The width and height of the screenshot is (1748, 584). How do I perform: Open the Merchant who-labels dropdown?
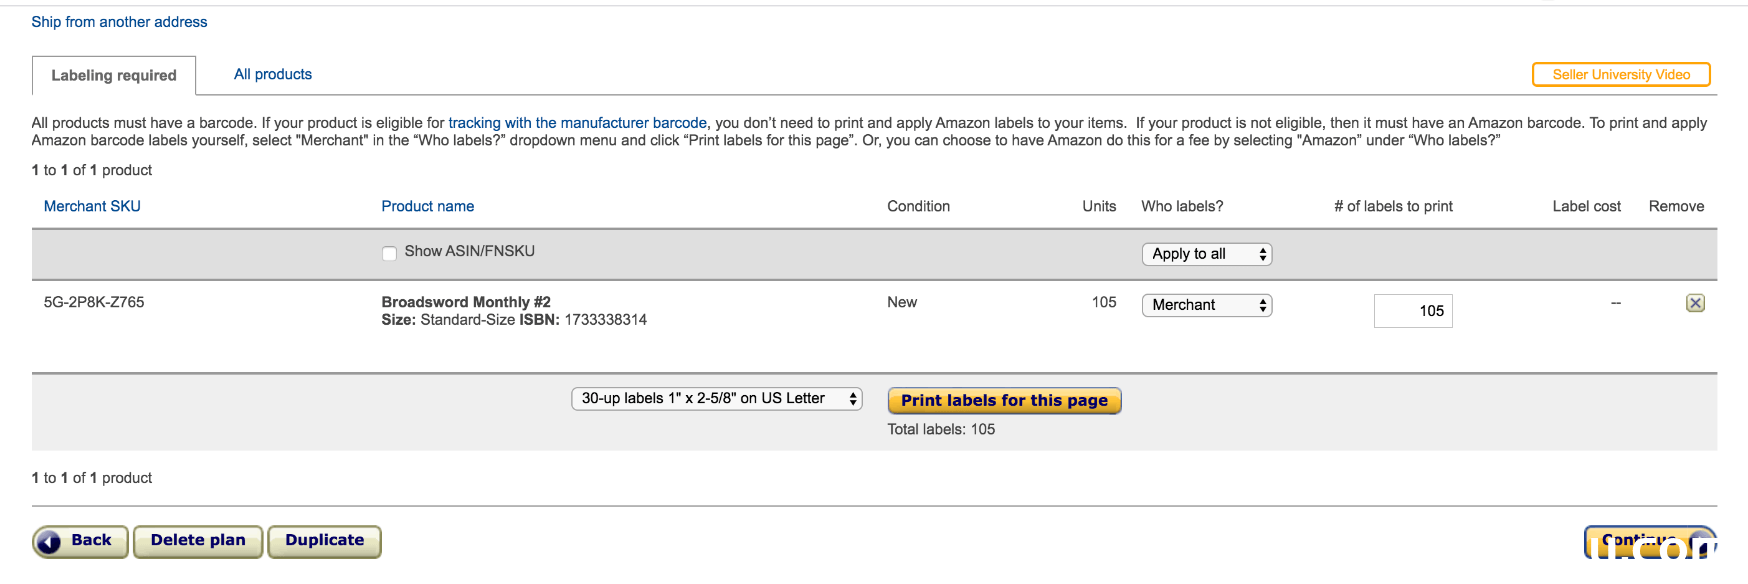click(x=1206, y=305)
